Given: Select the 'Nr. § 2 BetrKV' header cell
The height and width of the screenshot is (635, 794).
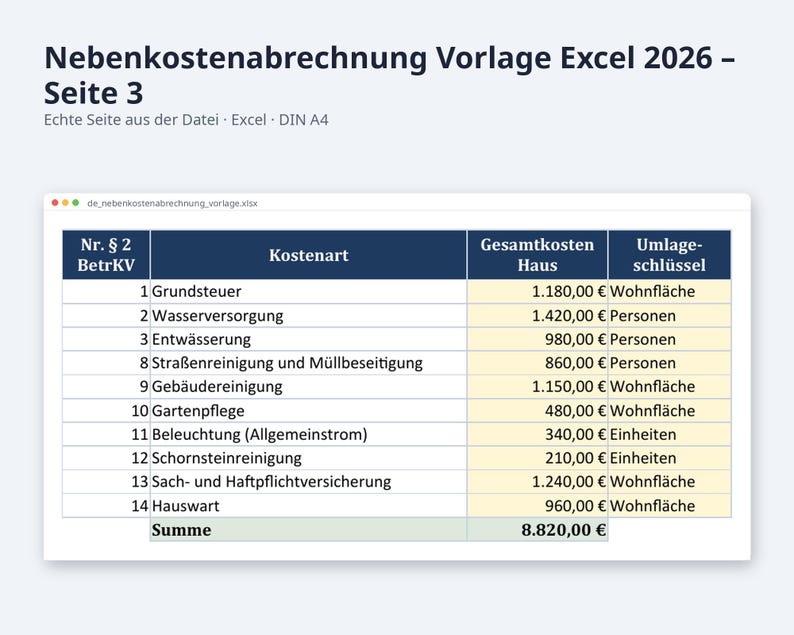Looking at the screenshot, I should (x=106, y=255).
